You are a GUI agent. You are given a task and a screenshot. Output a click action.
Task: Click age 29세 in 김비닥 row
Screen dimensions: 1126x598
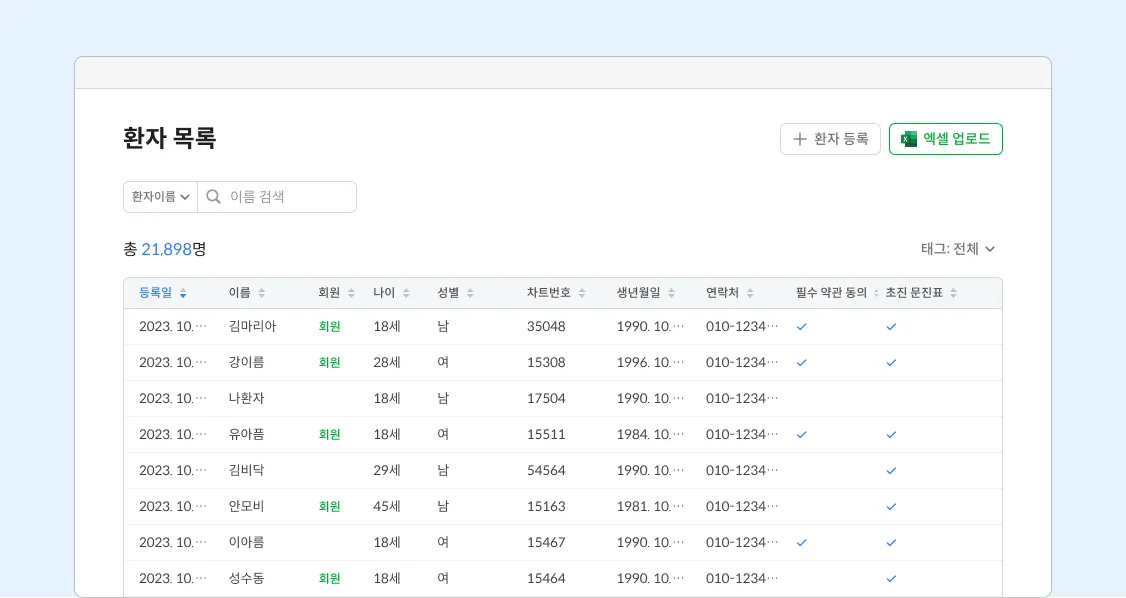(386, 470)
